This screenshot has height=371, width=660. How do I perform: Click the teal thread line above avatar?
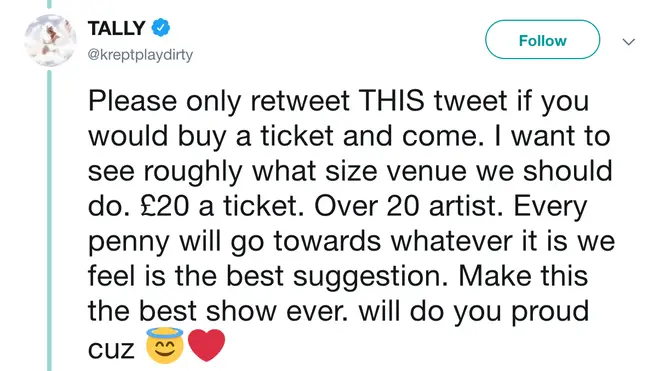pos(49,4)
